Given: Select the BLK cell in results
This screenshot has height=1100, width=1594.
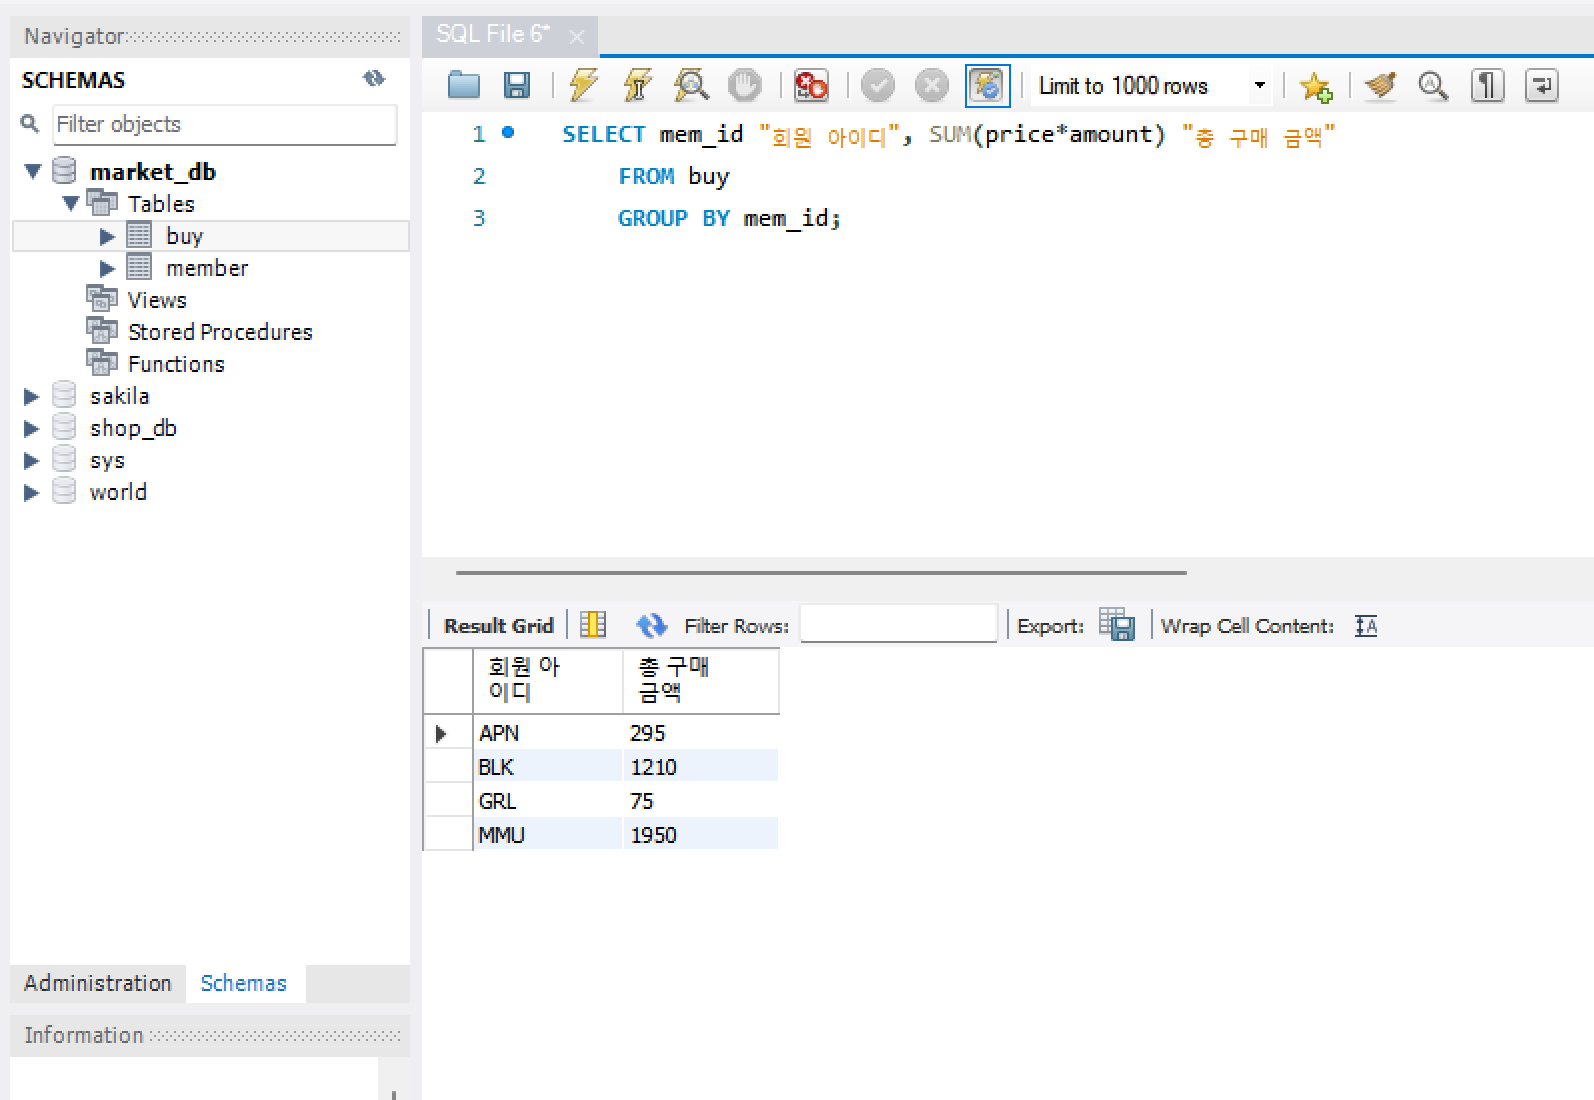Looking at the screenshot, I should (548, 767).
